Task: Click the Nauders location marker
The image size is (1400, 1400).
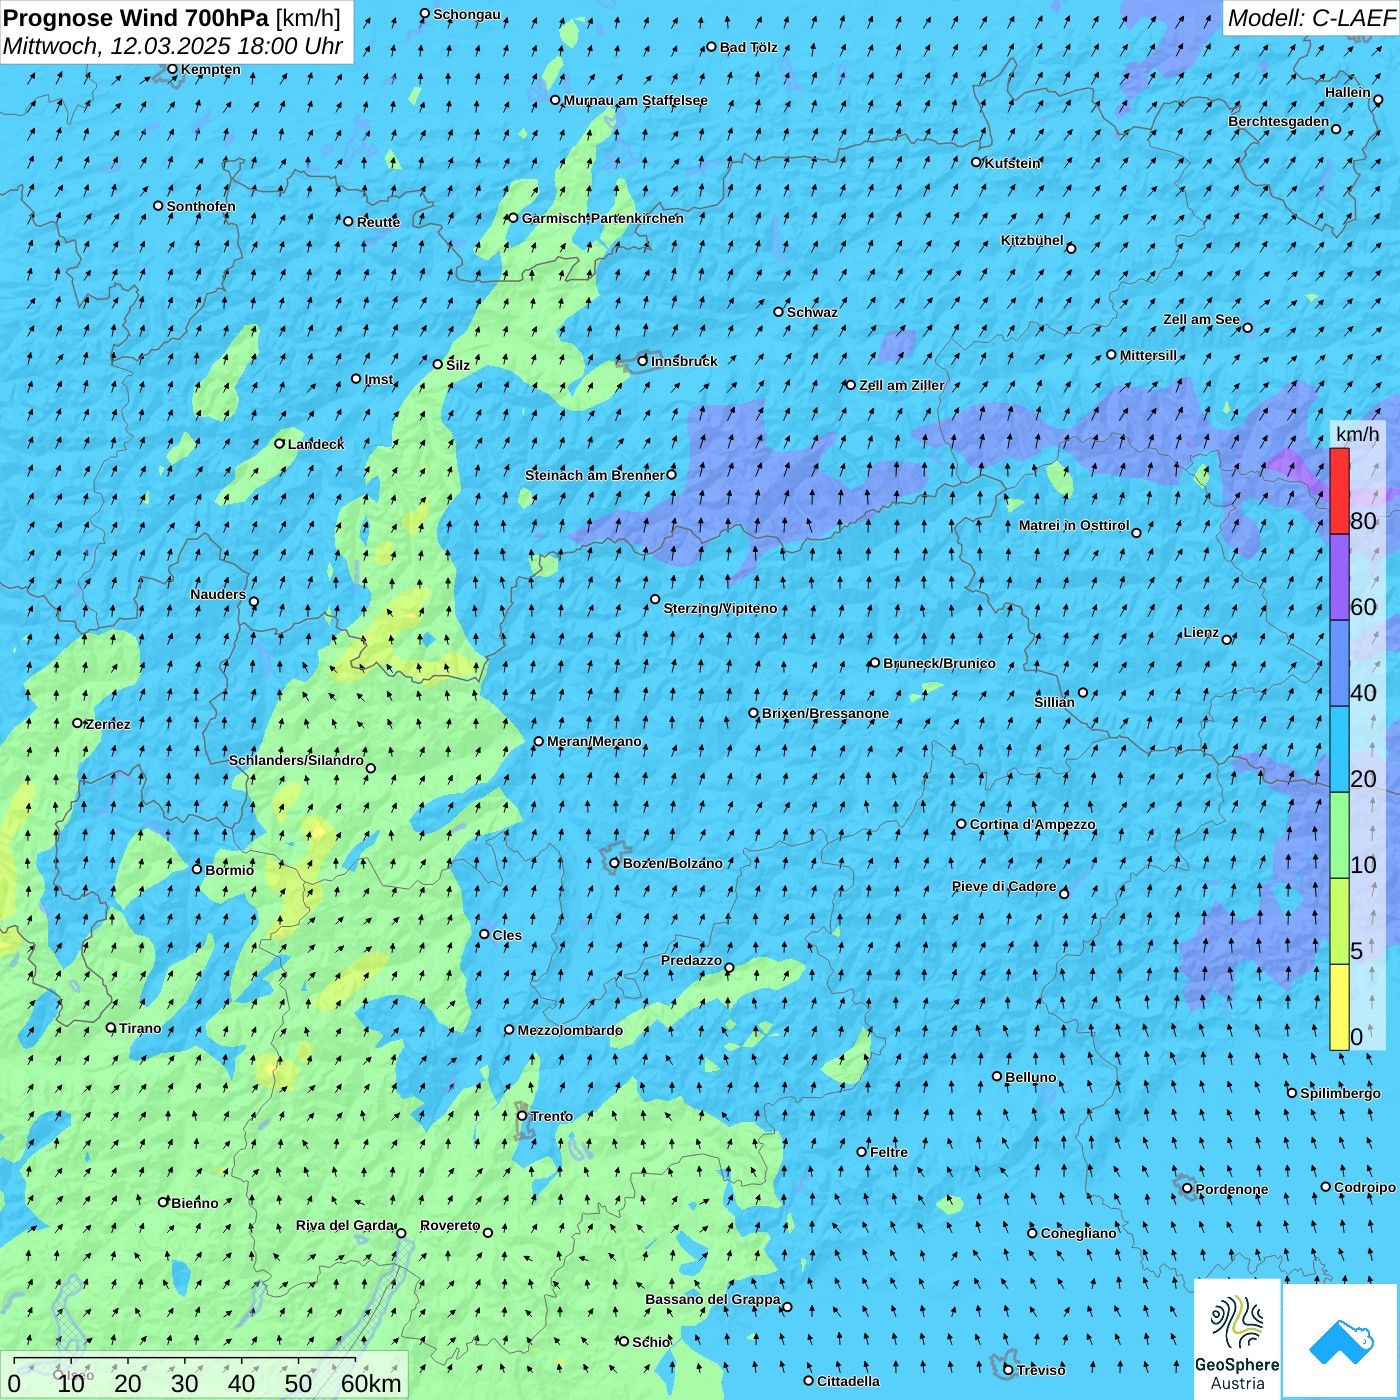Action: (x=254, y=602)
